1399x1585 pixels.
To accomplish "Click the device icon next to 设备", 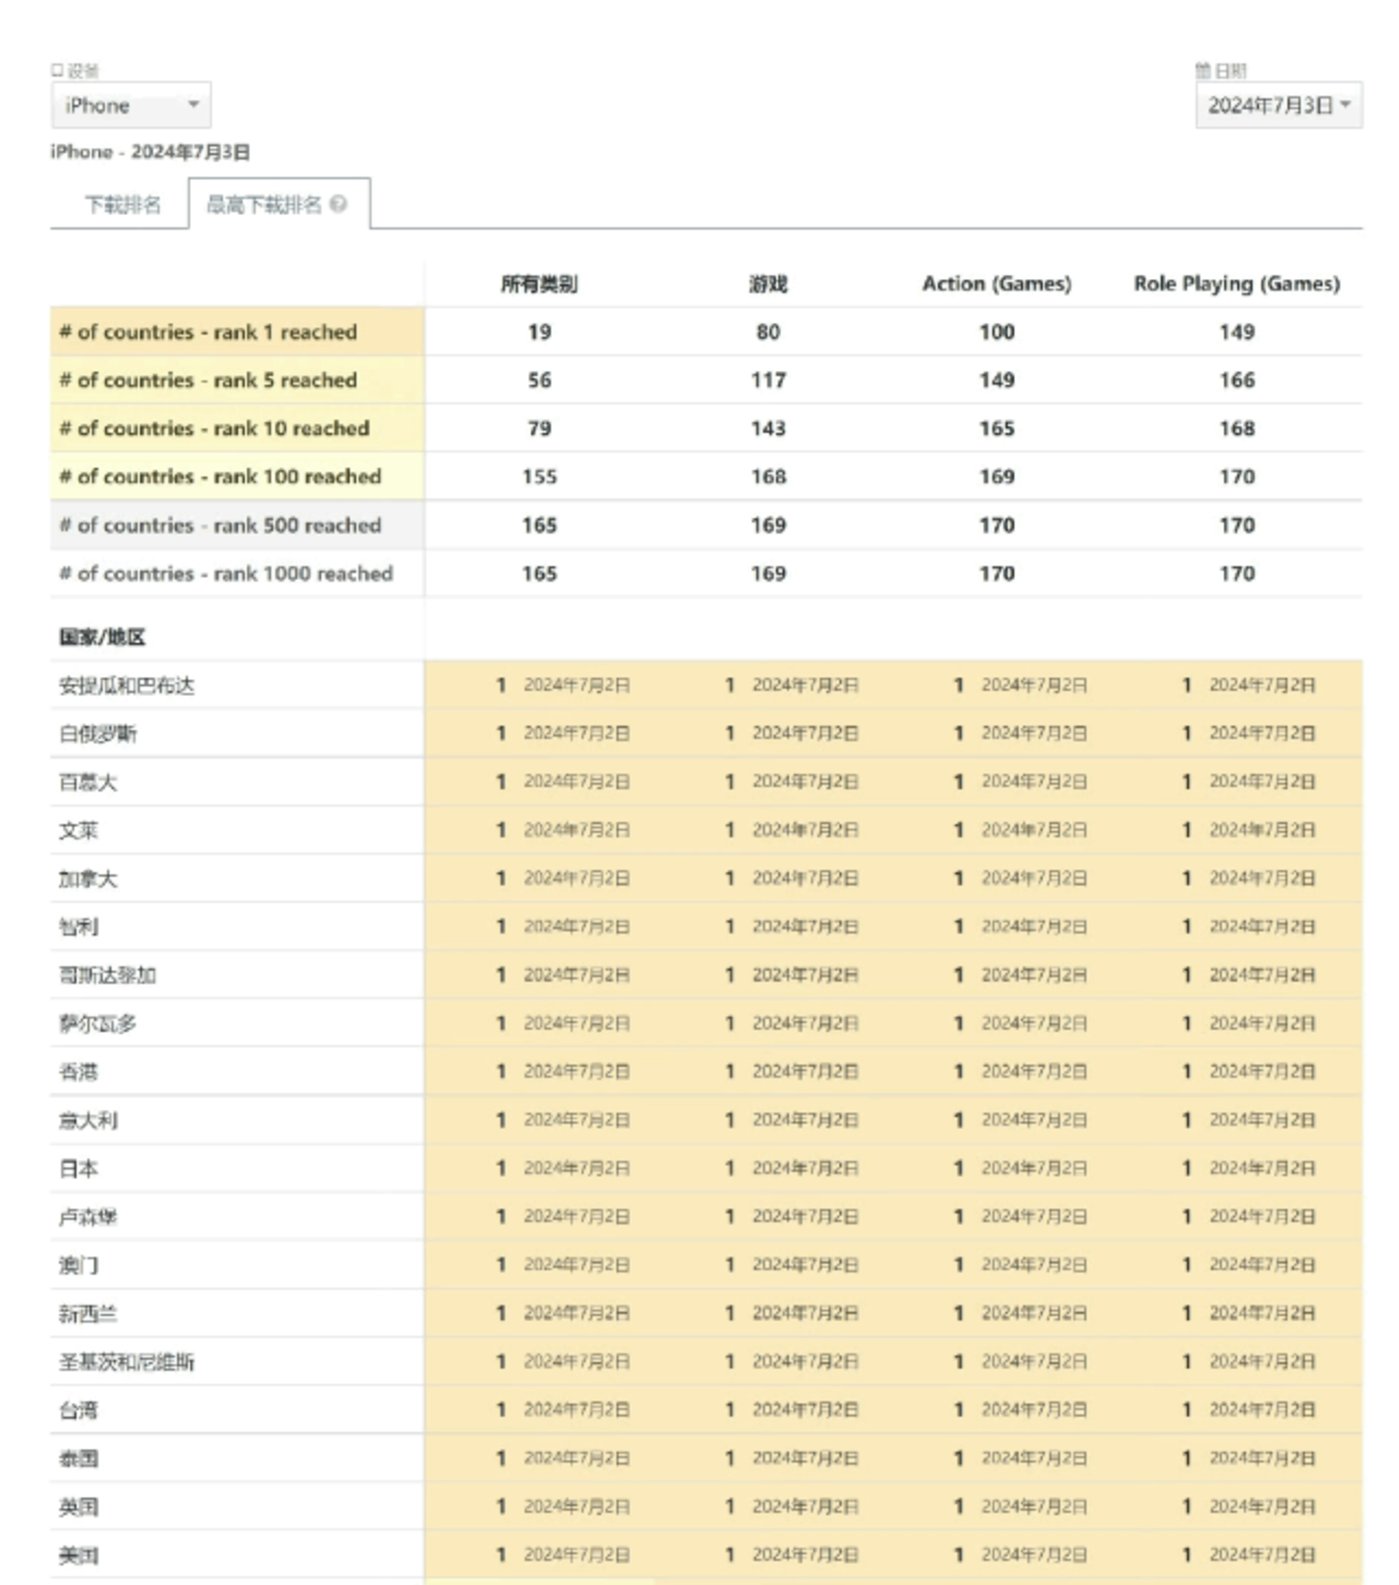I will [x=57, y=70].
